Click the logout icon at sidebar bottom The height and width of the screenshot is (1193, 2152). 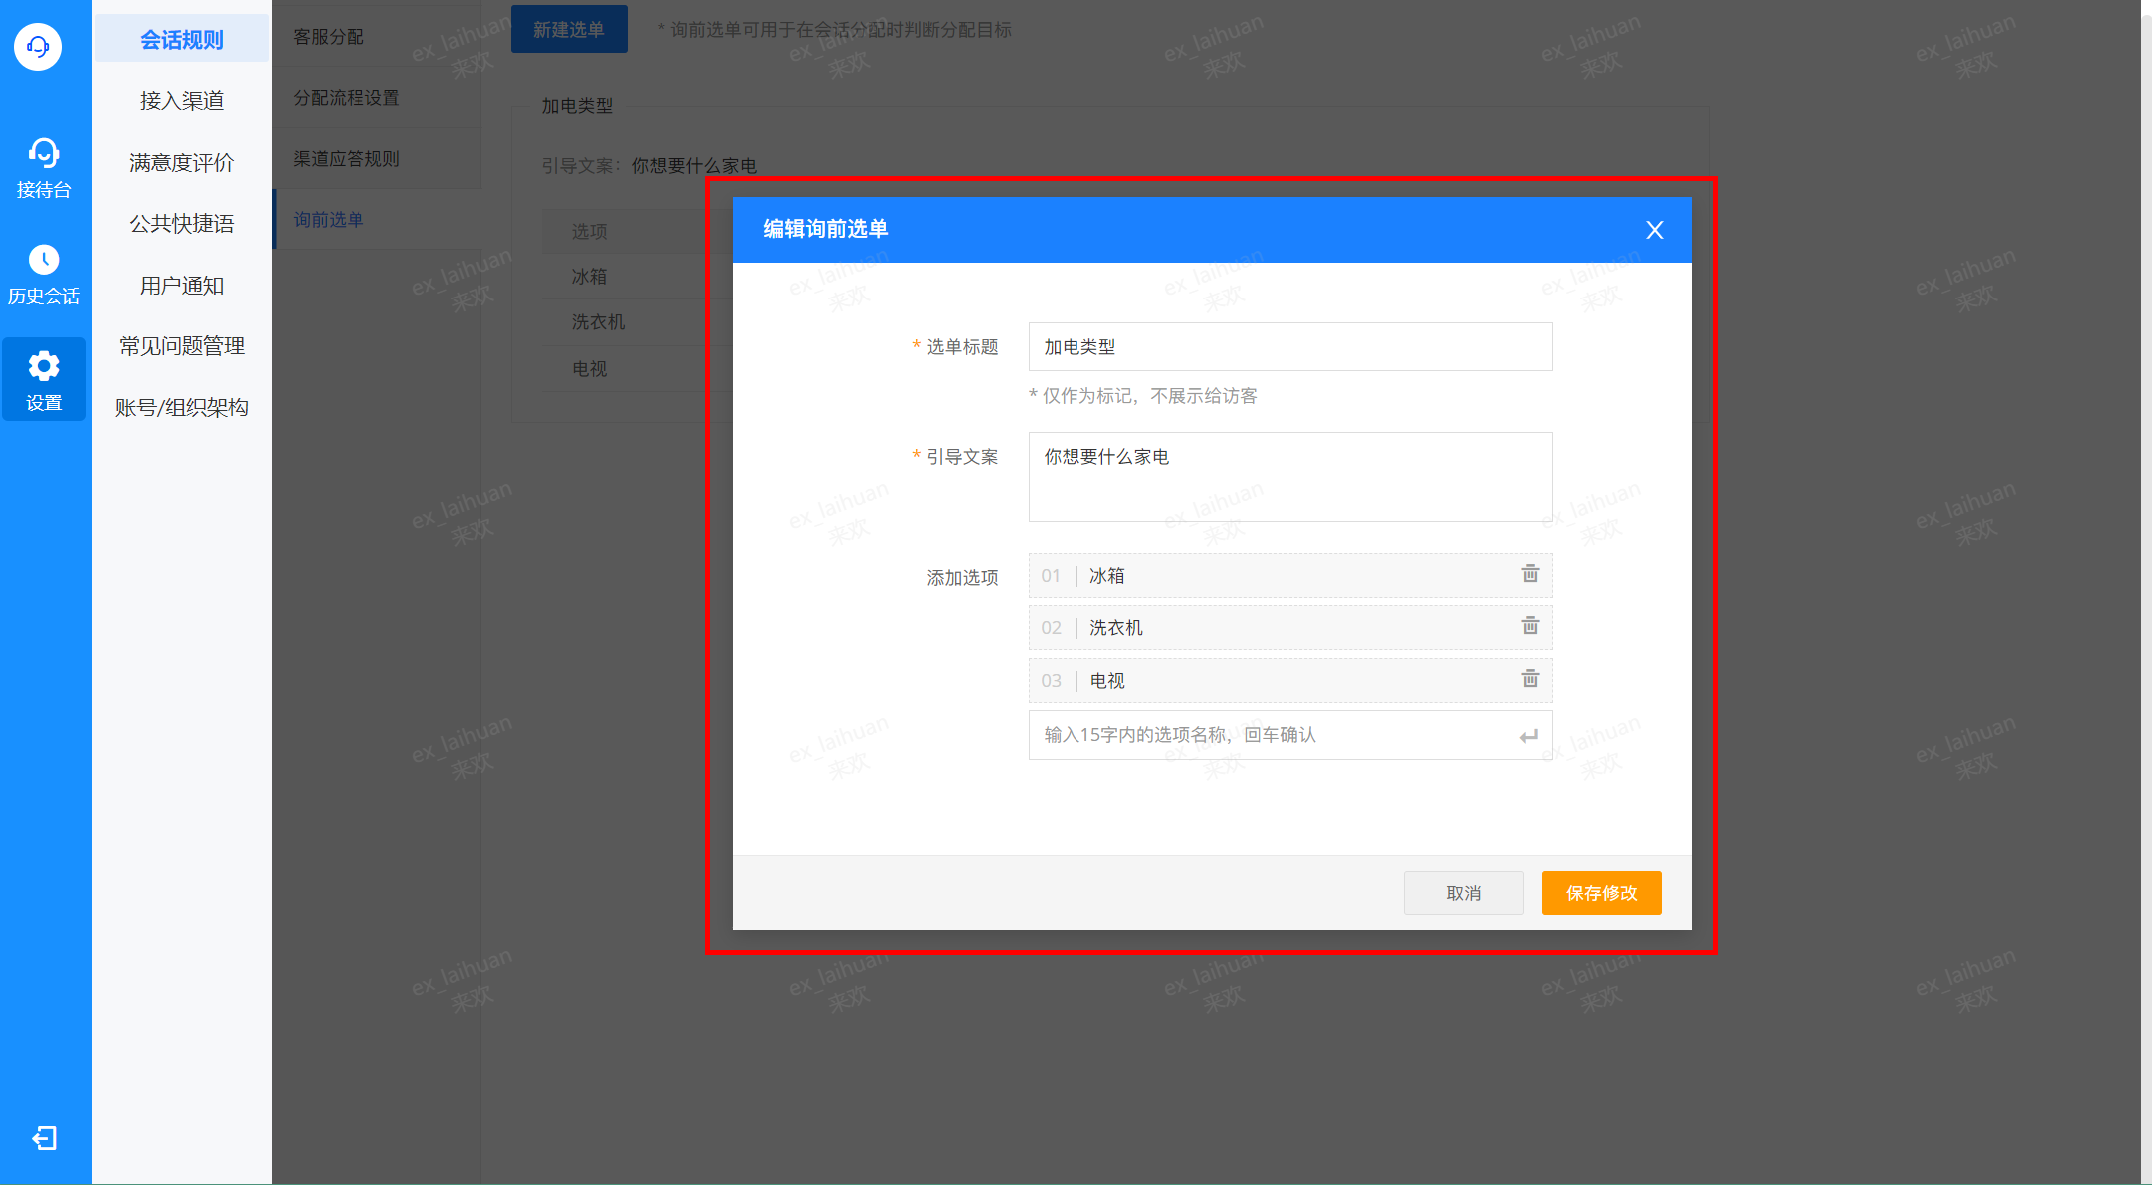click(44, 1138)
